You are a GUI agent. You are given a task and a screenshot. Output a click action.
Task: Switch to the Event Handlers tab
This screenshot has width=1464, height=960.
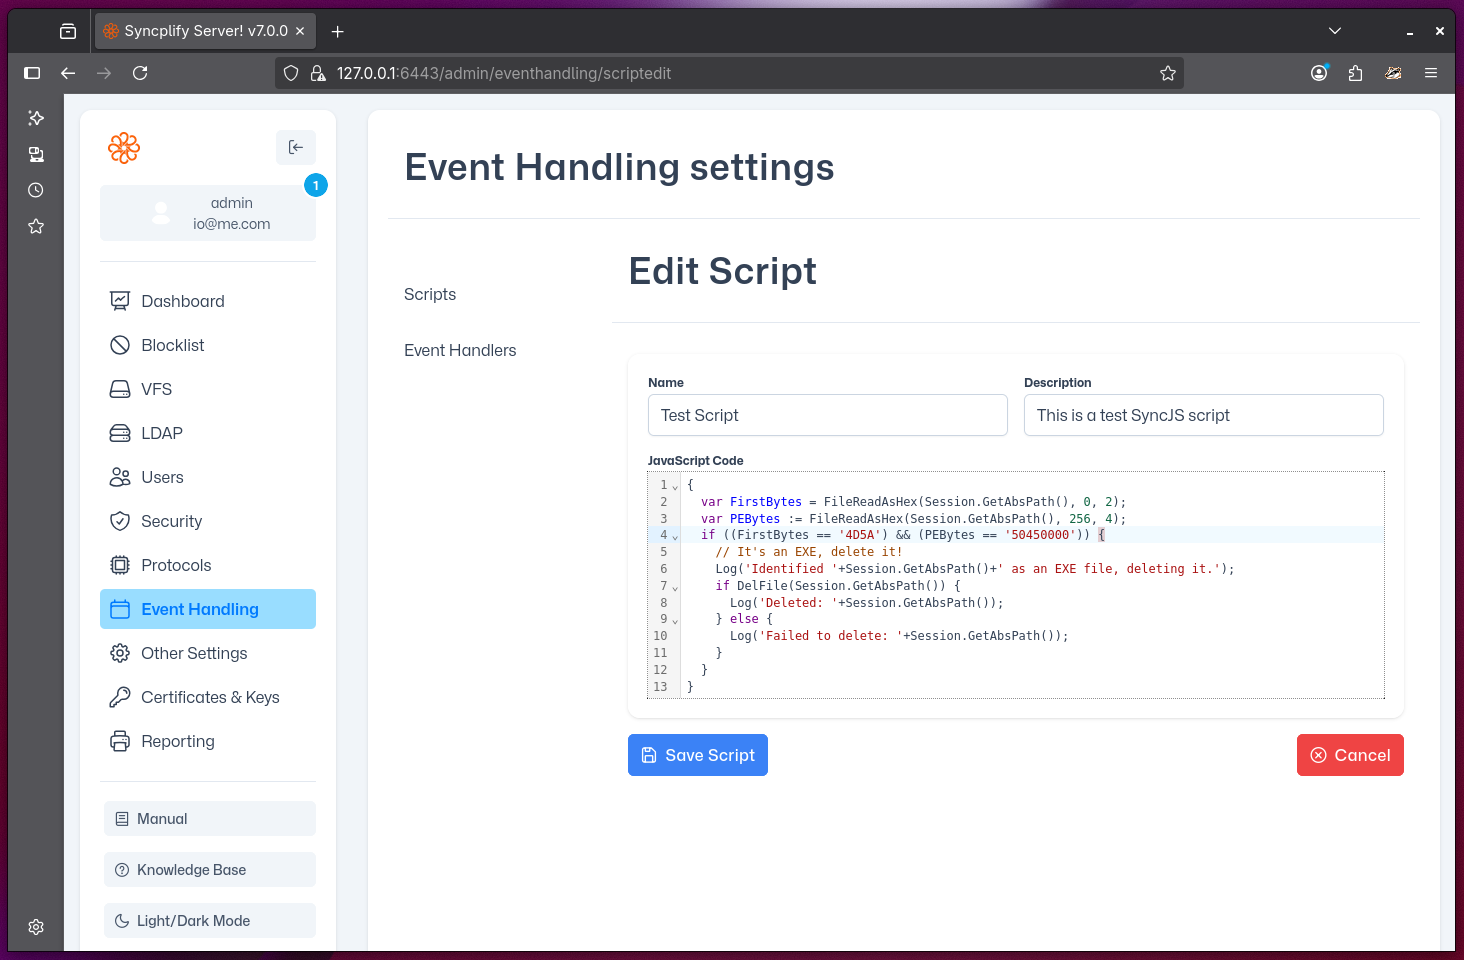coord(460,350)
